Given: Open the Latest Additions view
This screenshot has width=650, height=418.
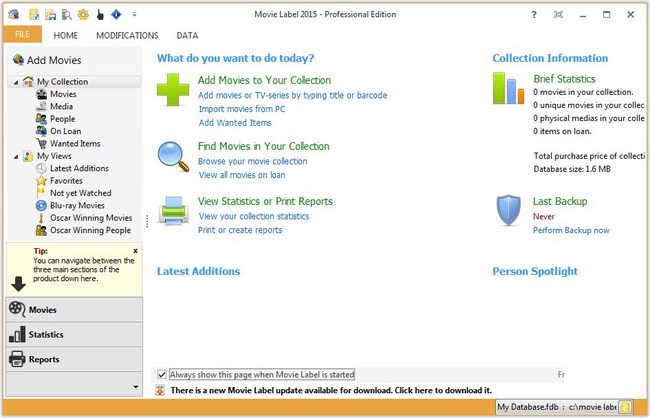Looking at the screenshot, I should pyautogui.click(x=73, y=168).
